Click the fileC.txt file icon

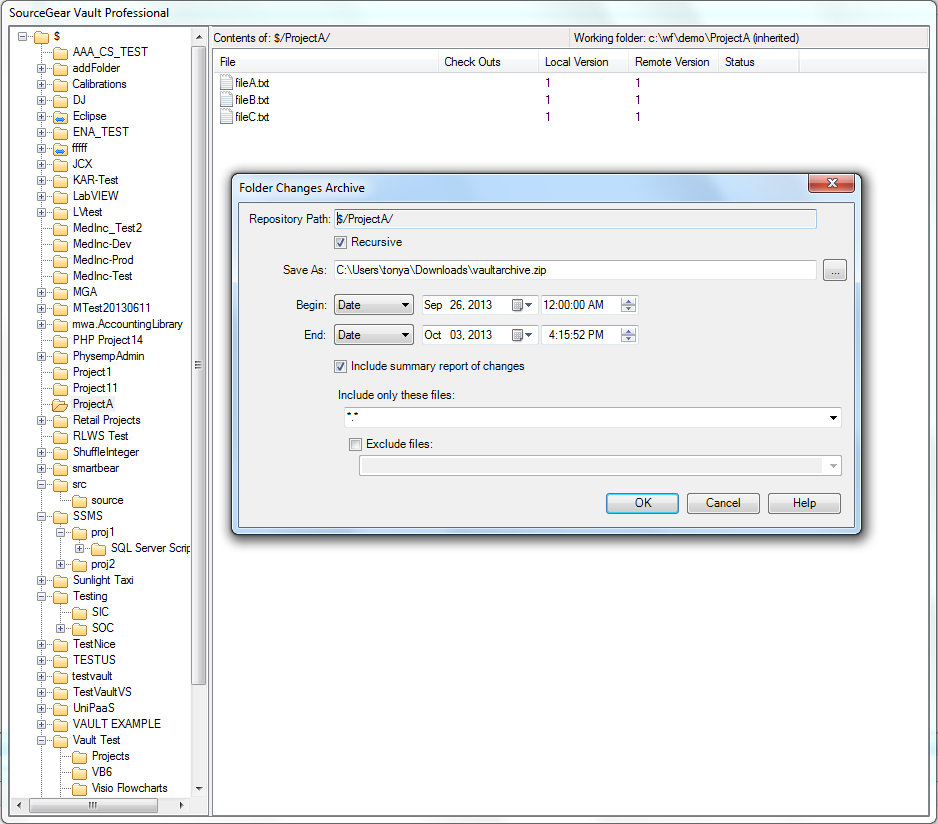[x=226, y=117]
